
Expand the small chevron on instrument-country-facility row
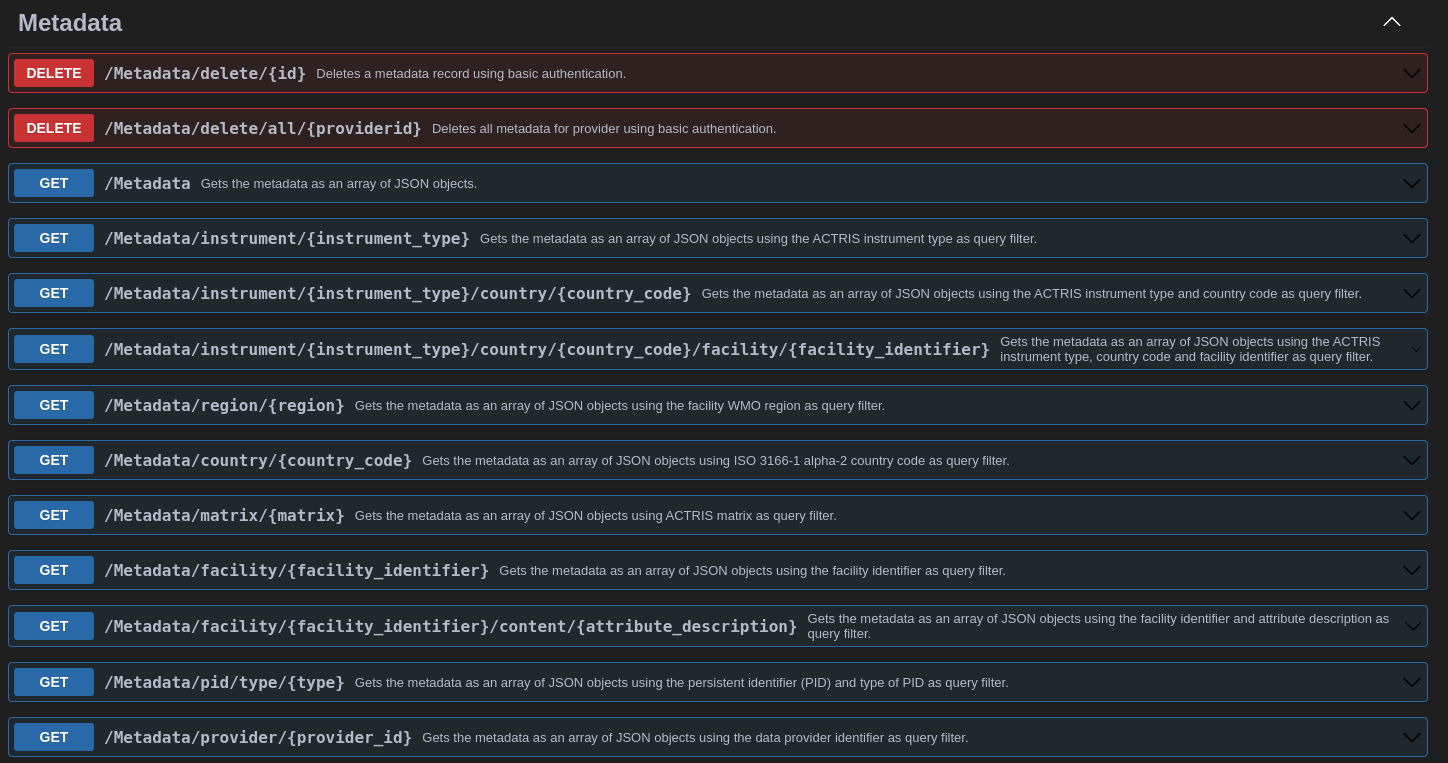pos(1415,349)
